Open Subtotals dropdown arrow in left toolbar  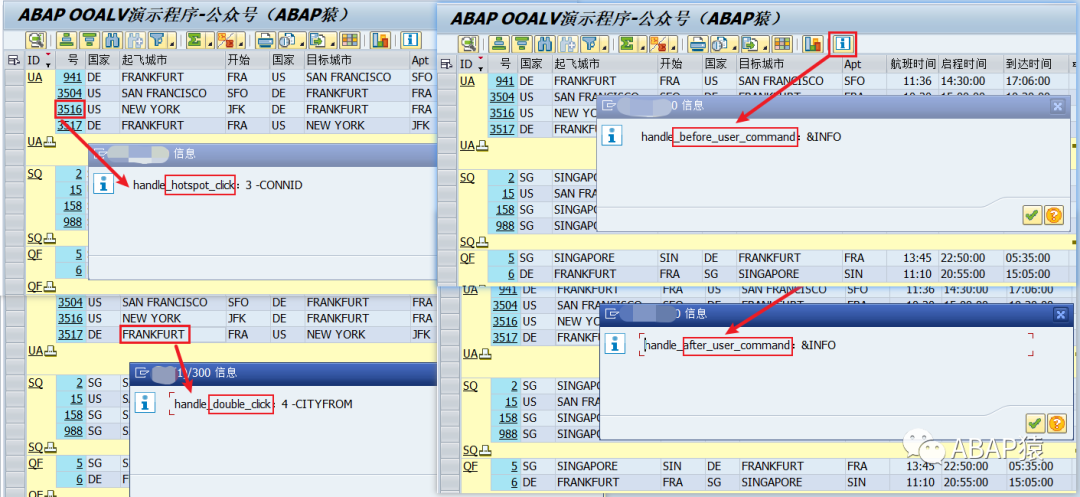(240, 41)
